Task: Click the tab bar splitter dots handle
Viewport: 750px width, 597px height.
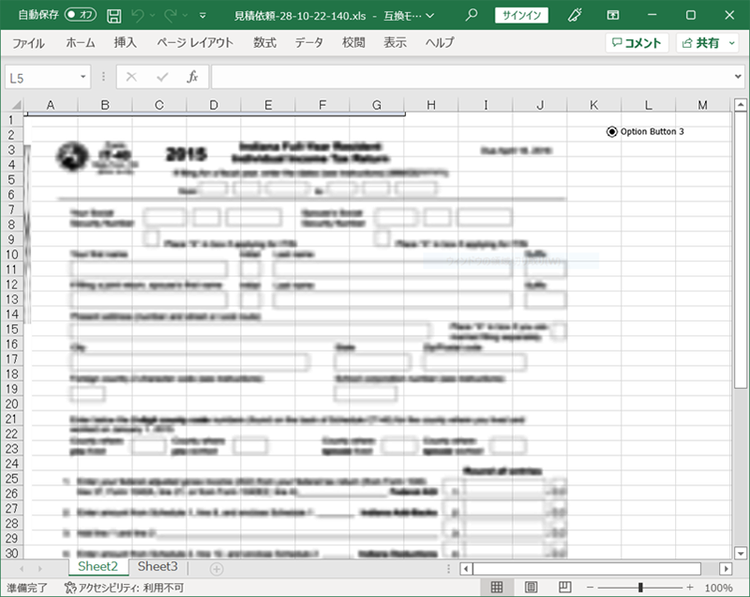Action: (449, 569)
